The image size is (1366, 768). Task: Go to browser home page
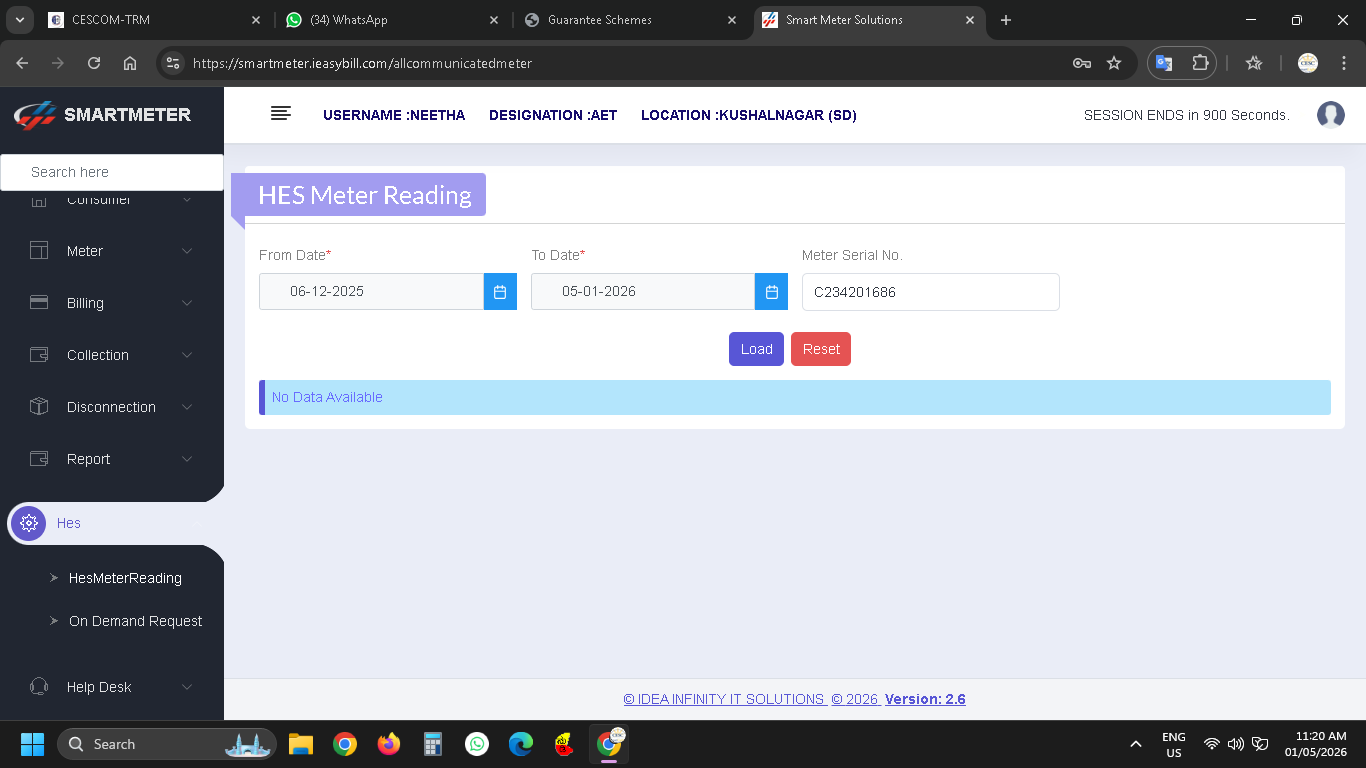pos(130,63)
